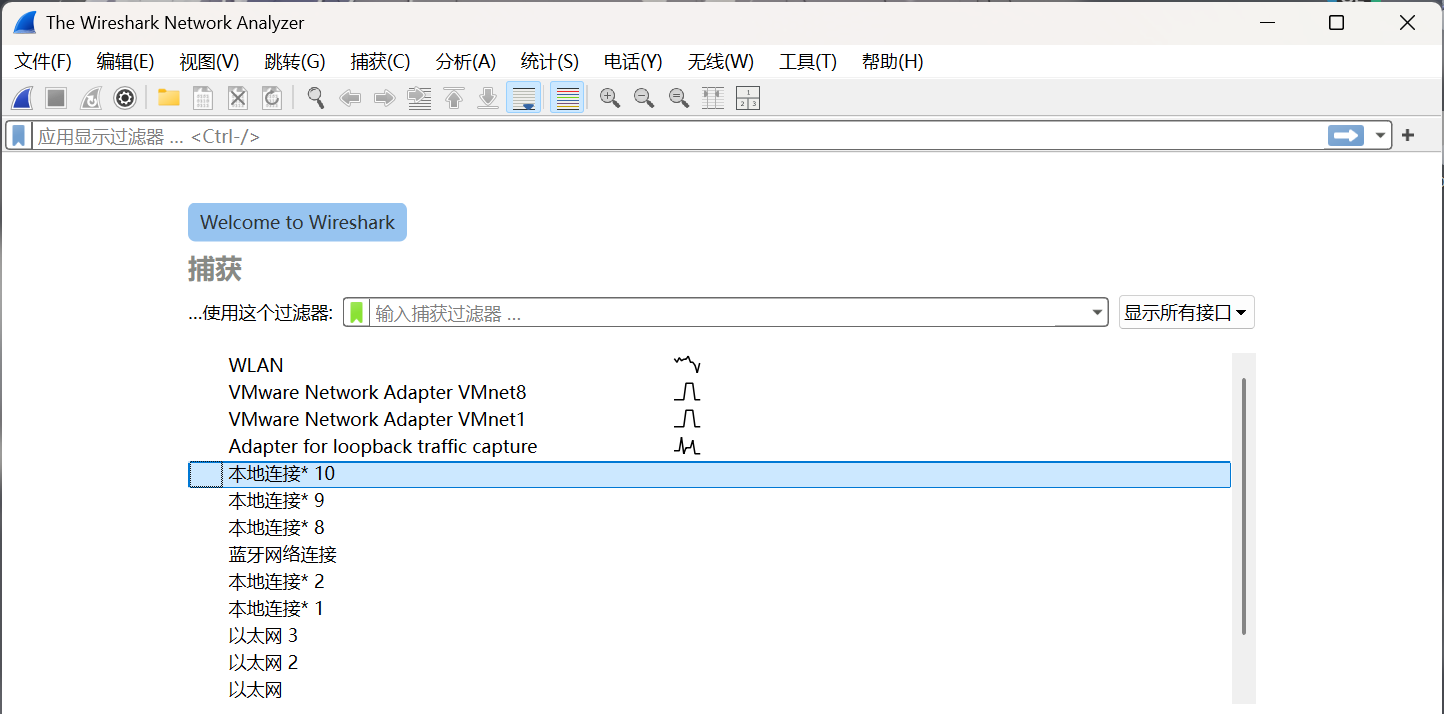Viewport: 1444px width, 714px height.
Task: Start capturing packets with shark fin icon
Action: (x=22, y=98)
